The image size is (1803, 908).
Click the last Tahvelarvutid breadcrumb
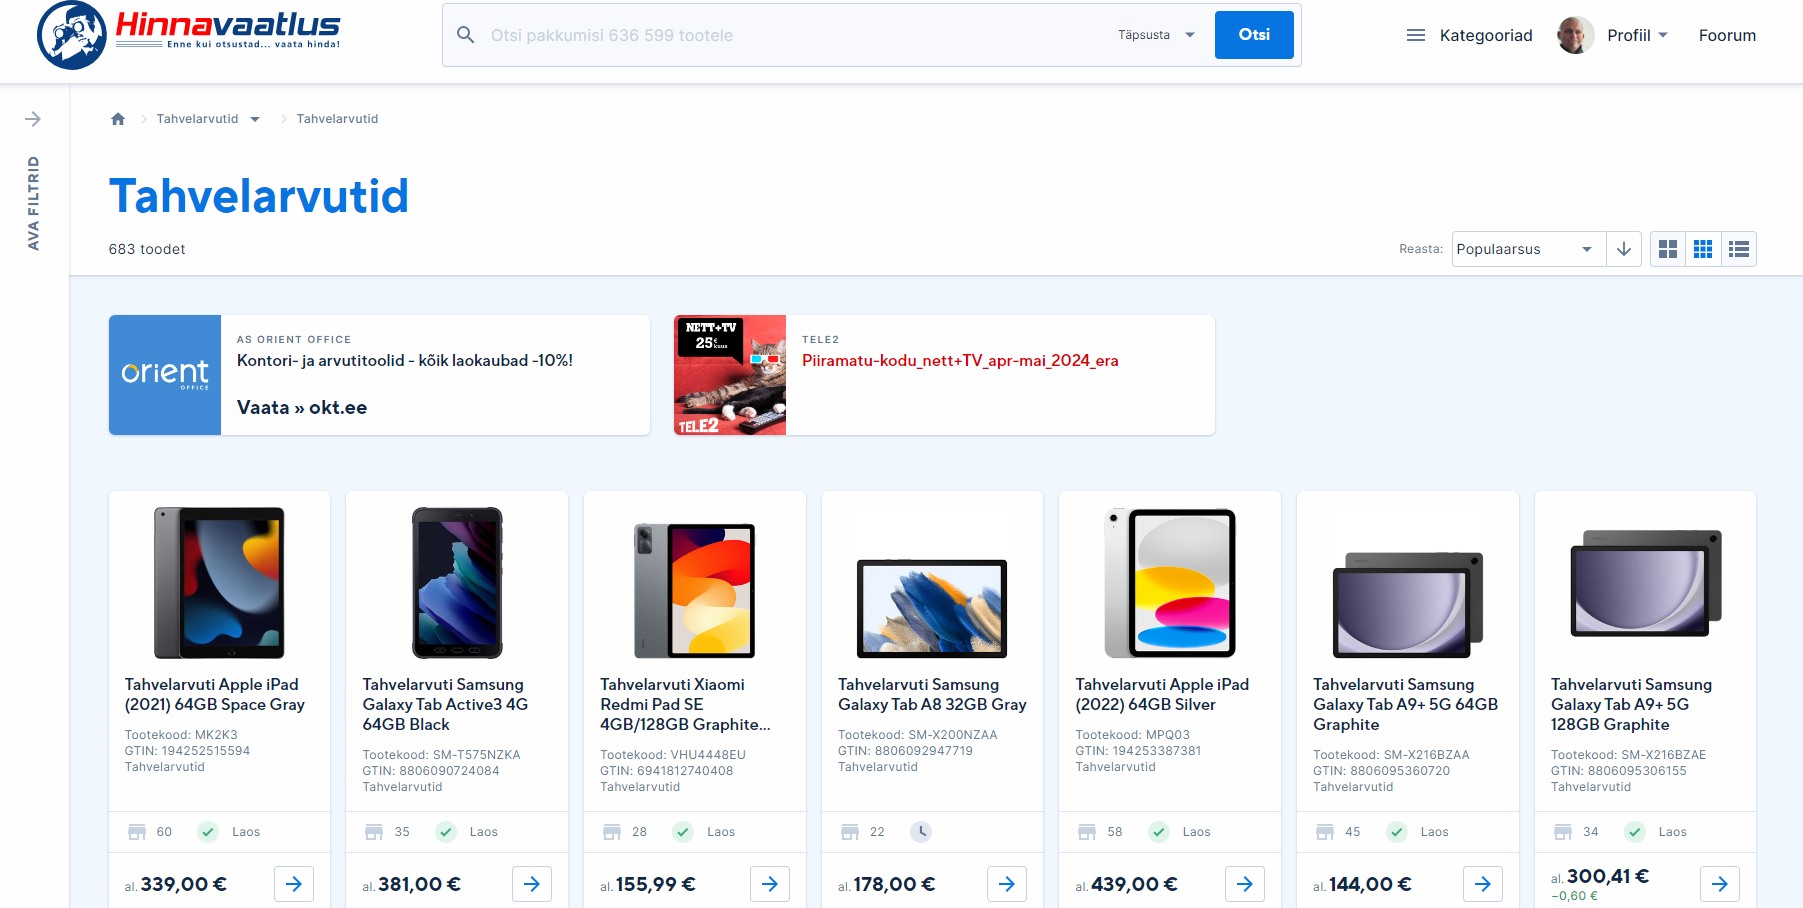click(x=337, y=119)
